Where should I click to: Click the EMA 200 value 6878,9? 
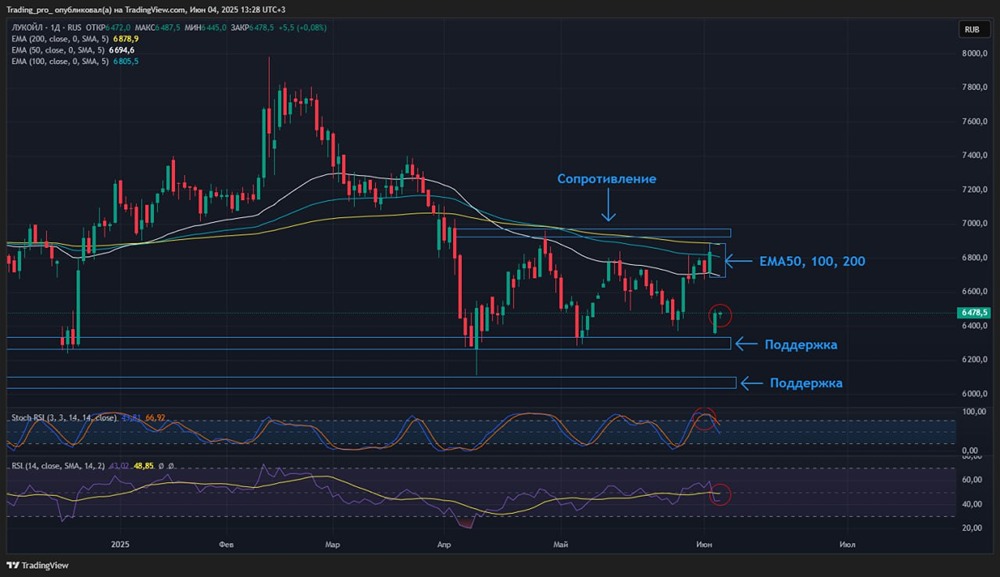(126, 39)
